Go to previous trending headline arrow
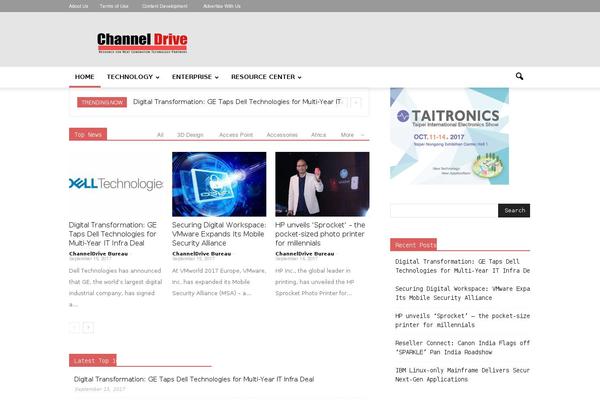 344,102
